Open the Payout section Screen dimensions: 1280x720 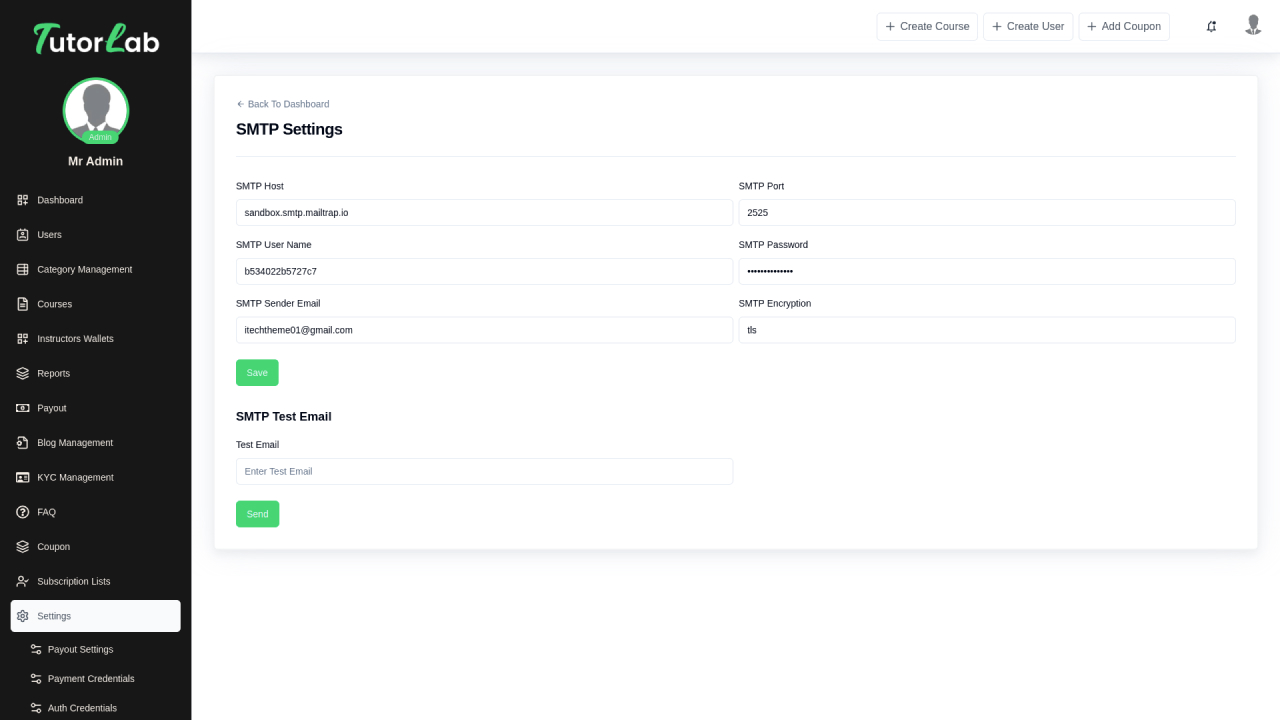tap(51, 408)
